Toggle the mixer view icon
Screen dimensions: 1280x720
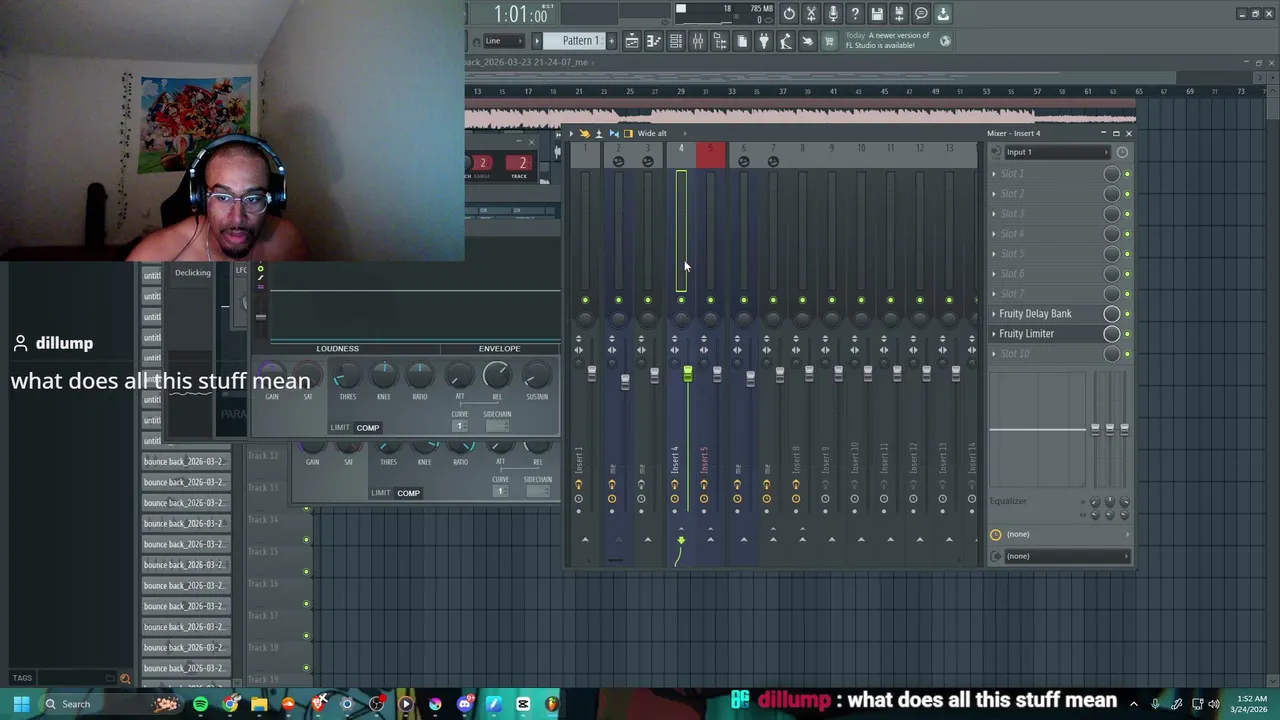pos(698,41)
